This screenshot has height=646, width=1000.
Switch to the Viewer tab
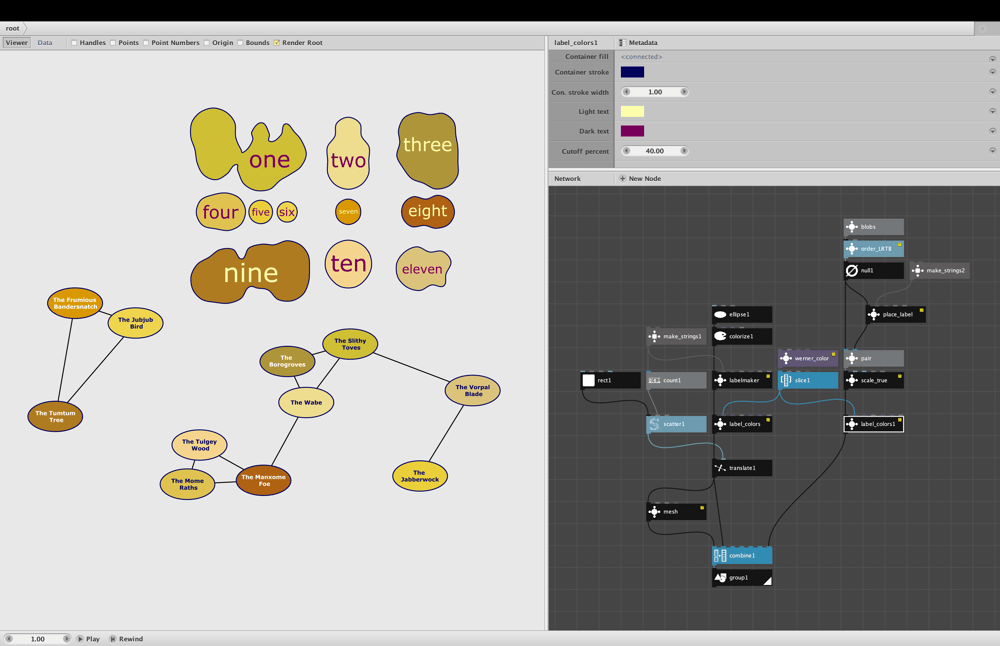[17, 43]
